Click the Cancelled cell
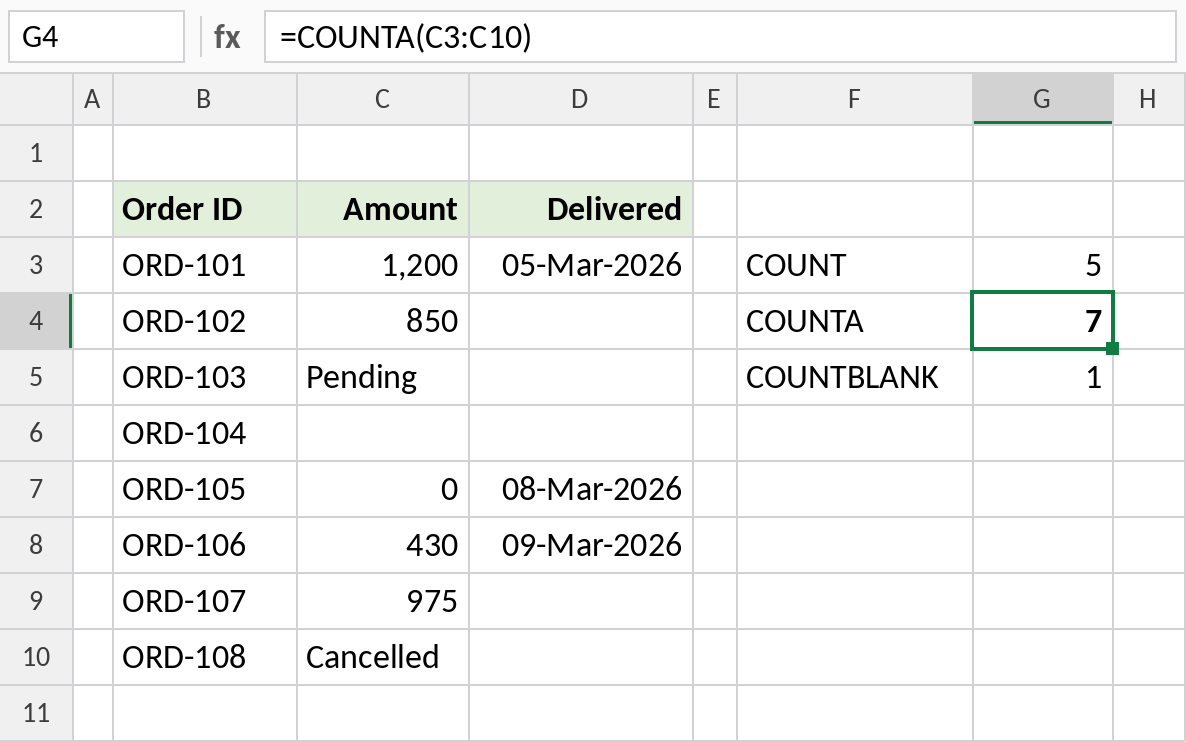The image size is (1186, 742). [x=383, y=657]
